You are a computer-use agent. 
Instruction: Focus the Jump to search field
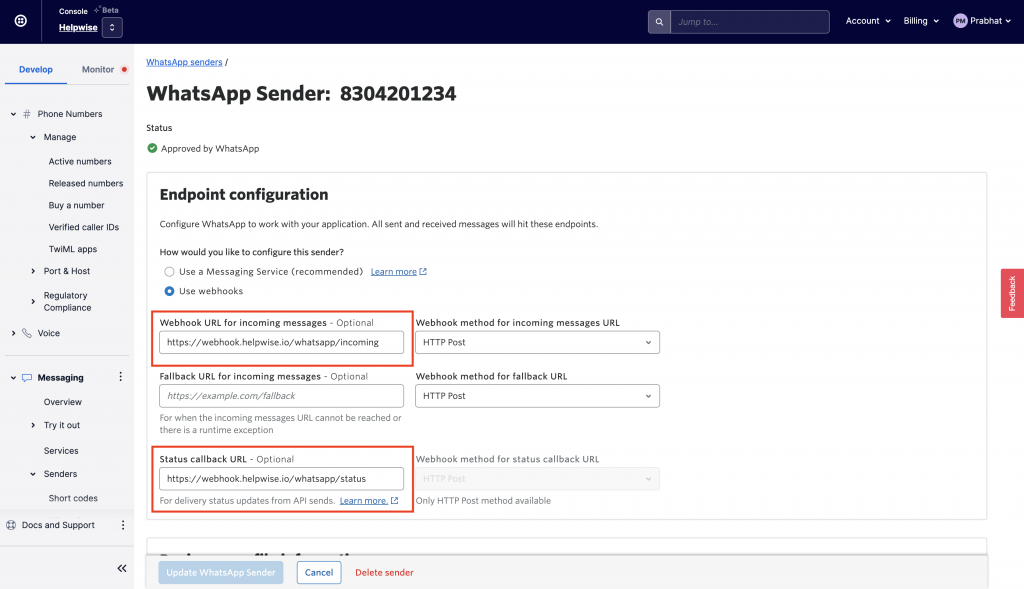[x=749, y=22]
